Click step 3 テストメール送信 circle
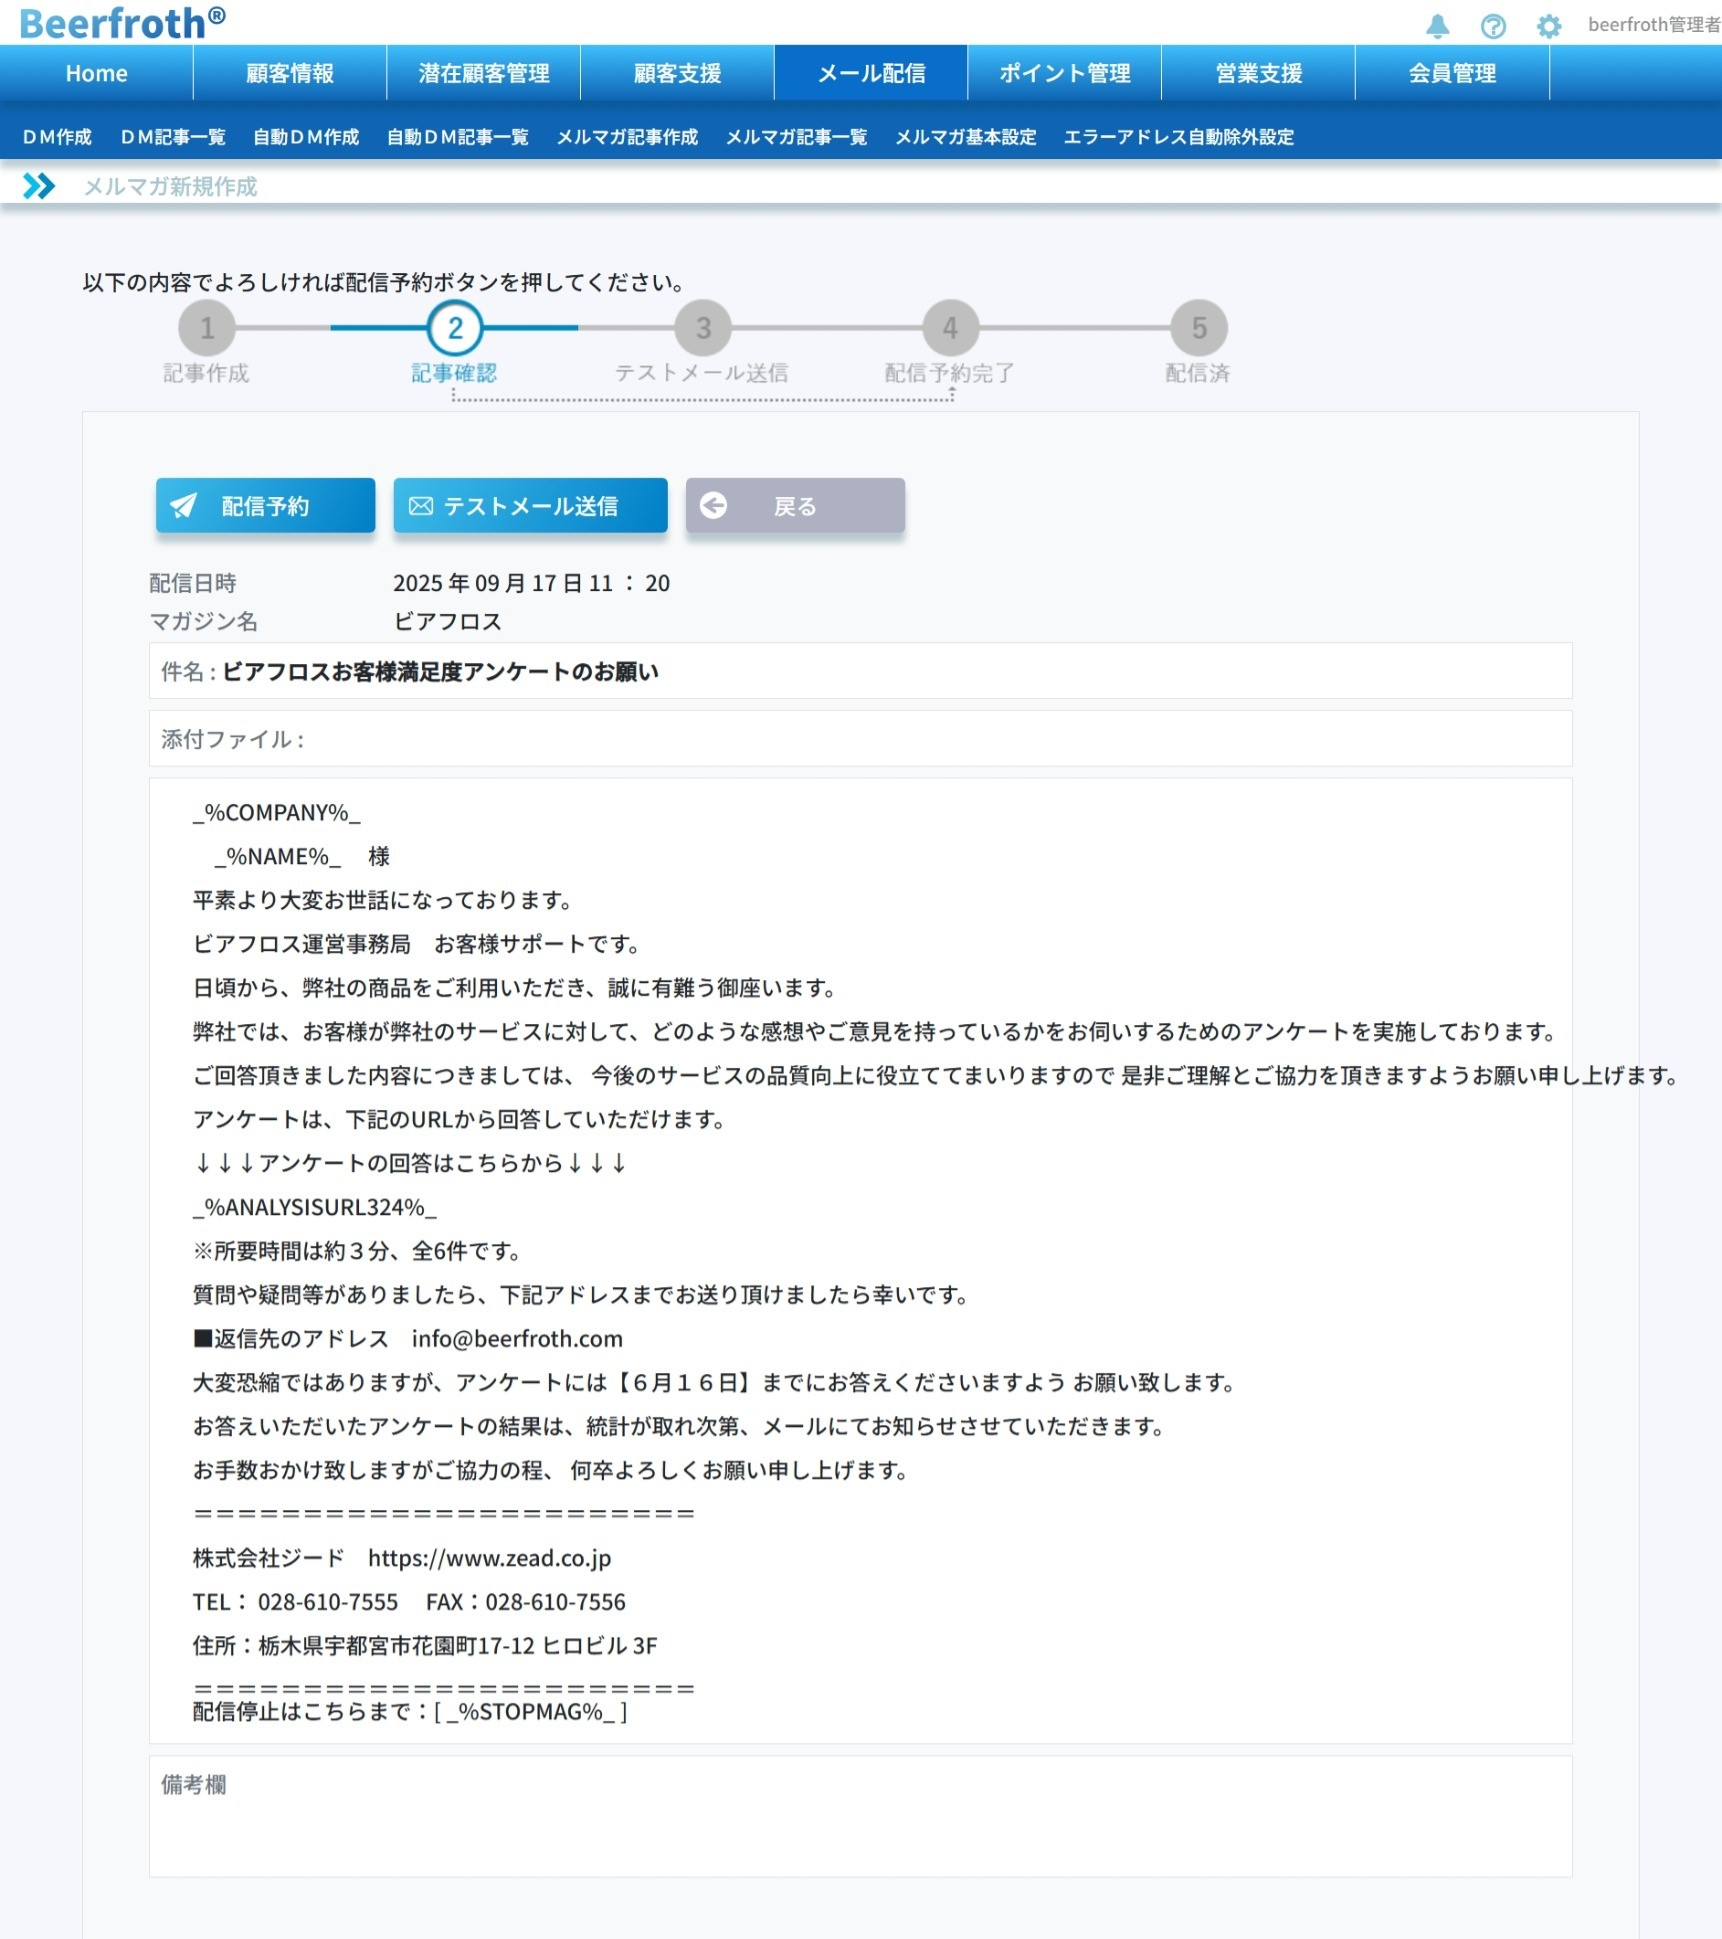This screenshot has height=1939, width=1722. (703, 328)
